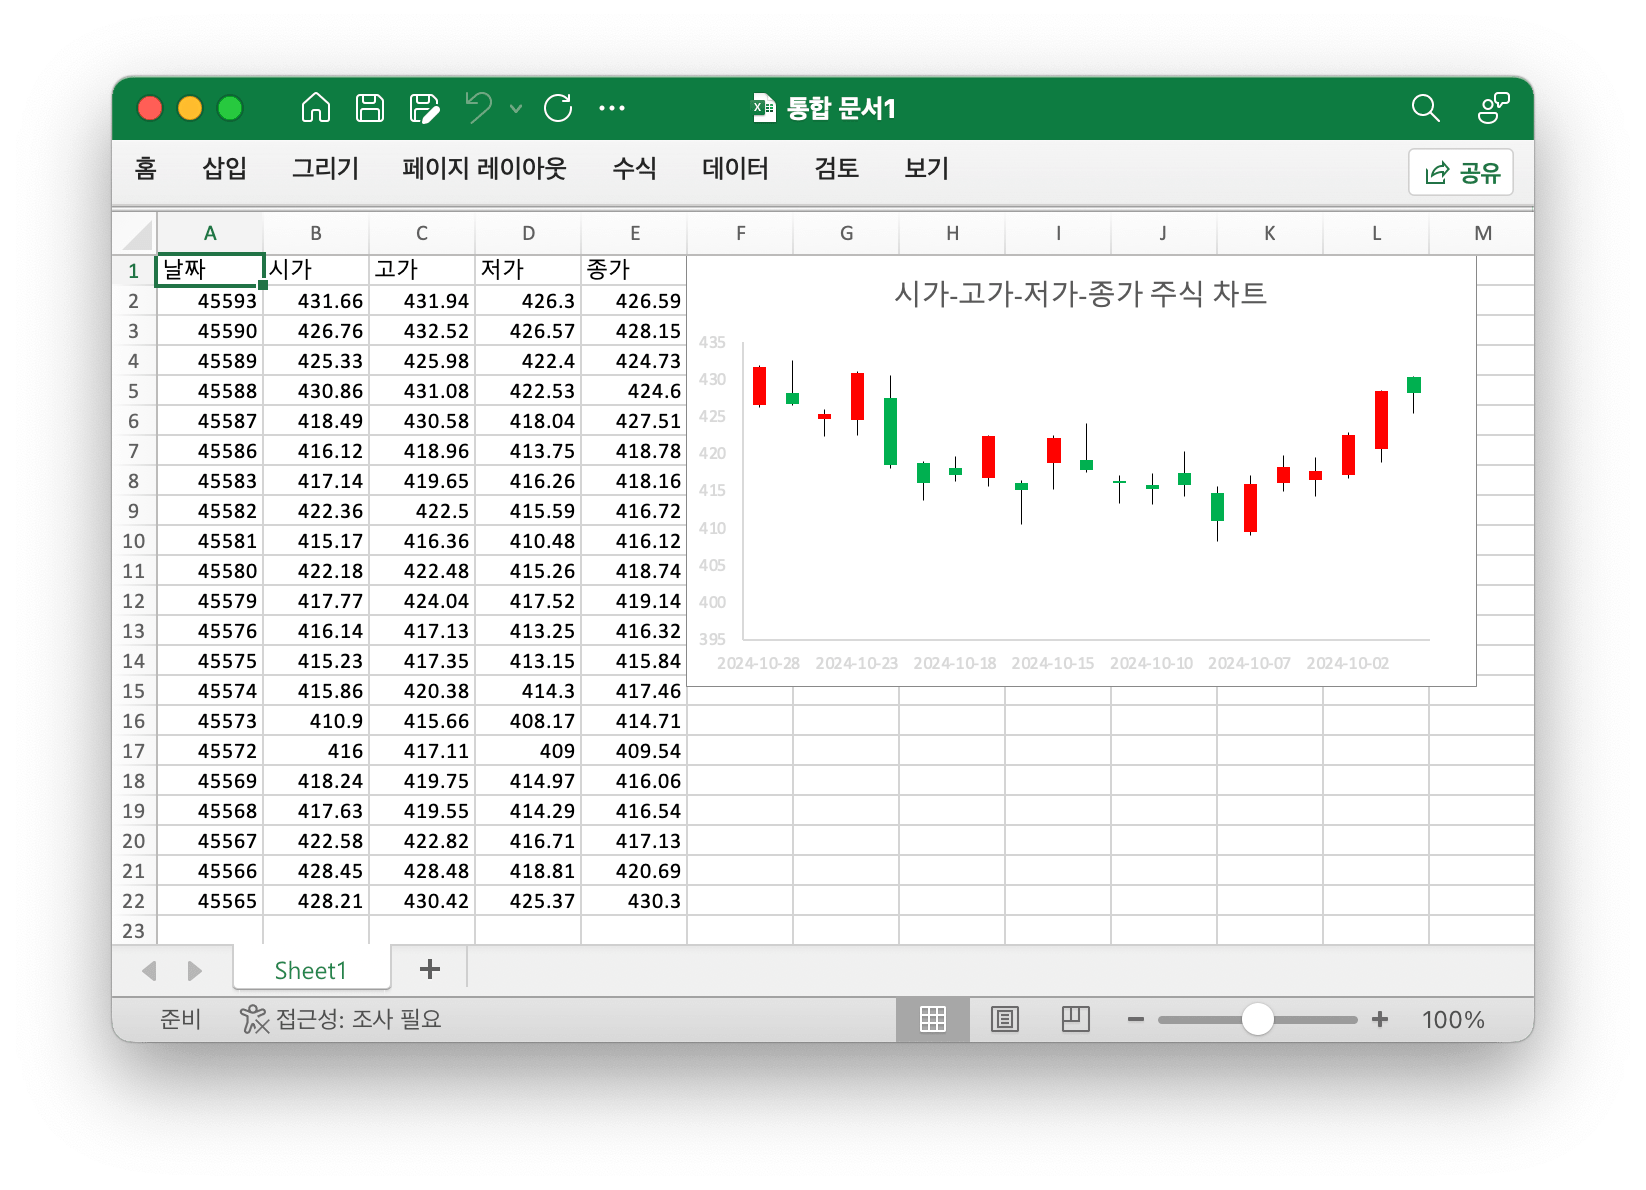
Task: Click the 시가 header cell
Action: (x=316, y=270)
